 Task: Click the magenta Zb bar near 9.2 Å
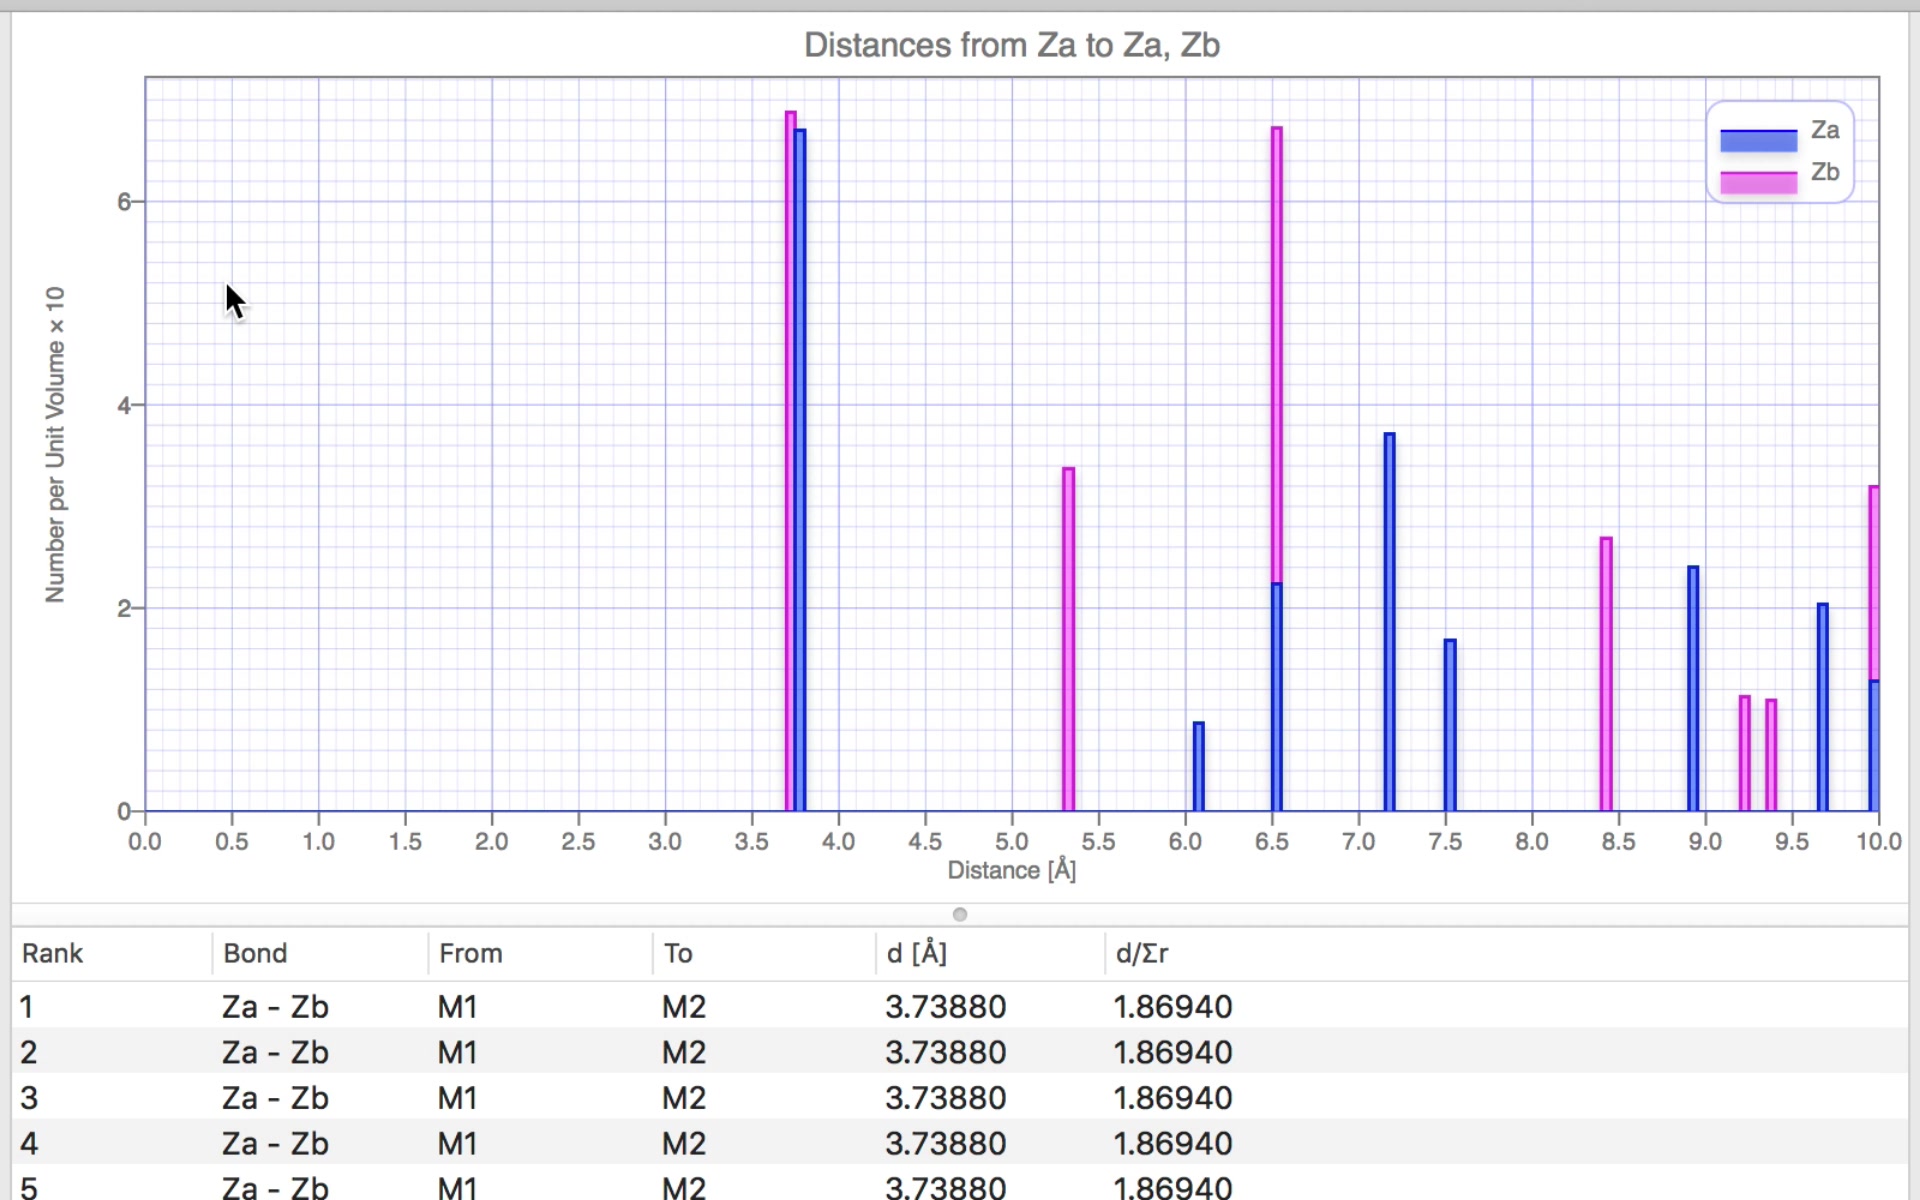[x=1745, y=753]
